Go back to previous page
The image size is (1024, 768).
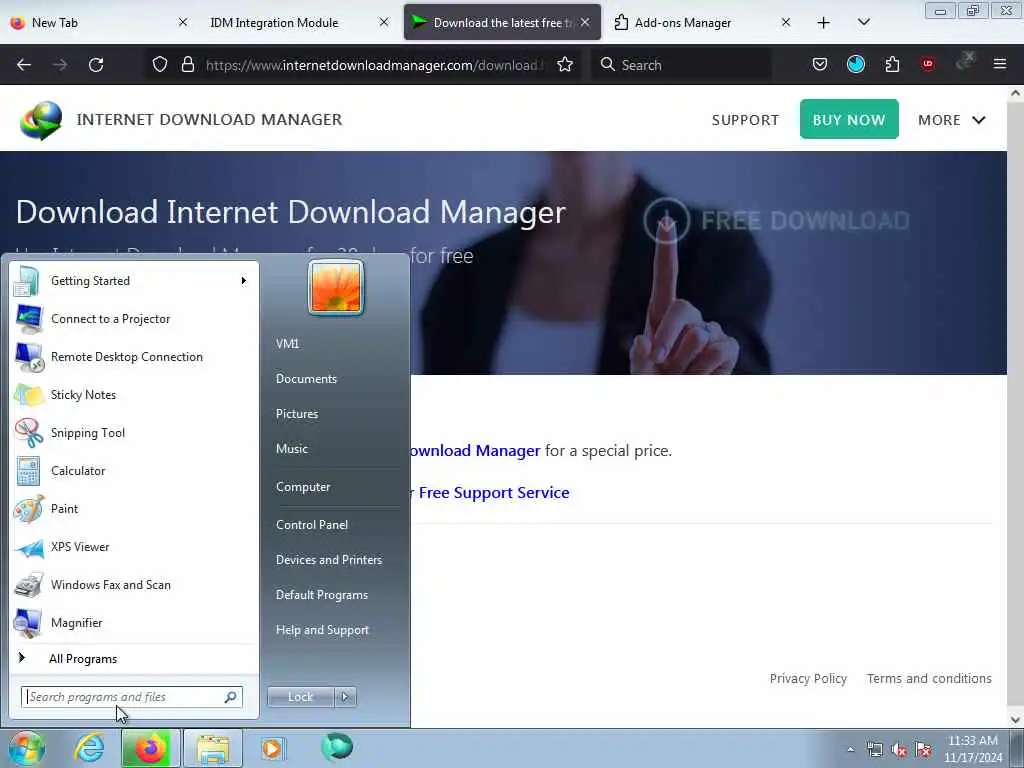coord(24,65)
